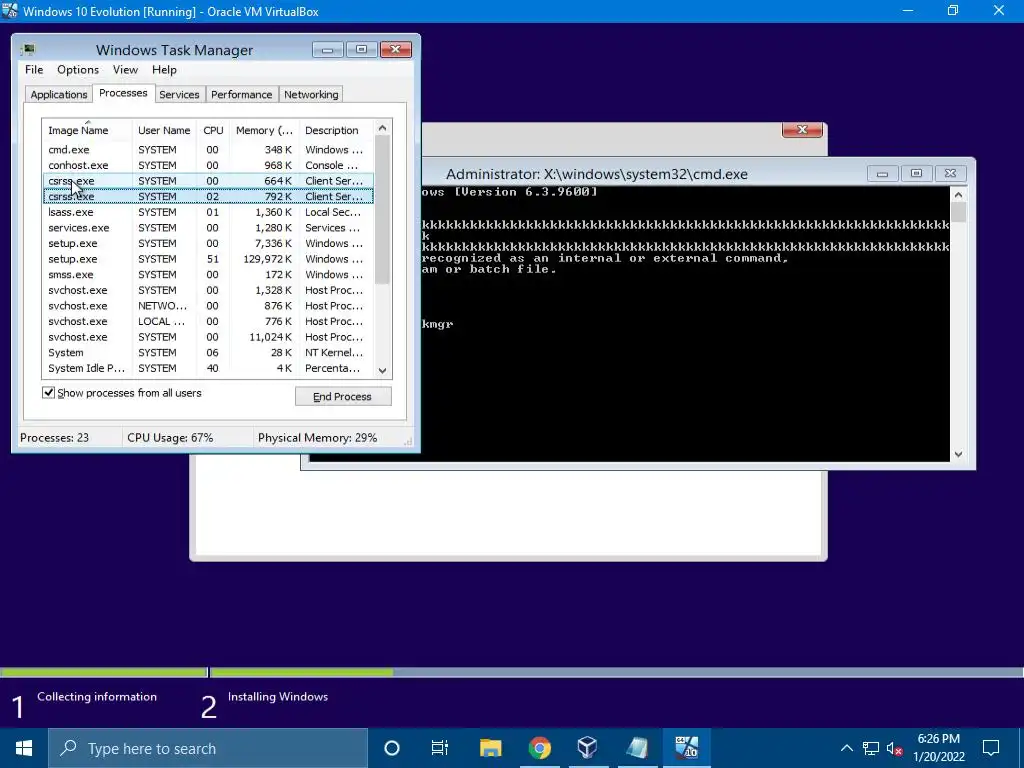Open VirtualBox Manager from the taskbar
The image size is (1024, 768).
[588, 748]
